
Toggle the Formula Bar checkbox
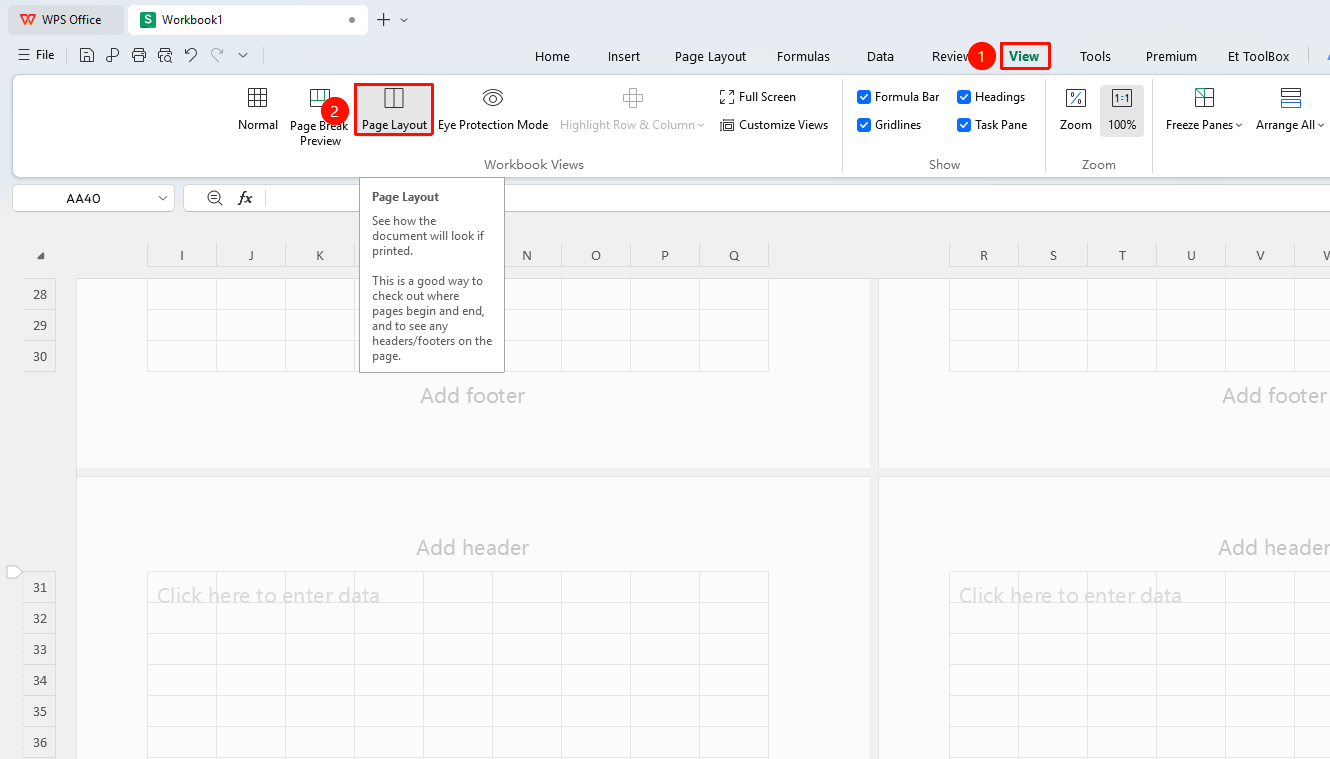tap(864, 97)
